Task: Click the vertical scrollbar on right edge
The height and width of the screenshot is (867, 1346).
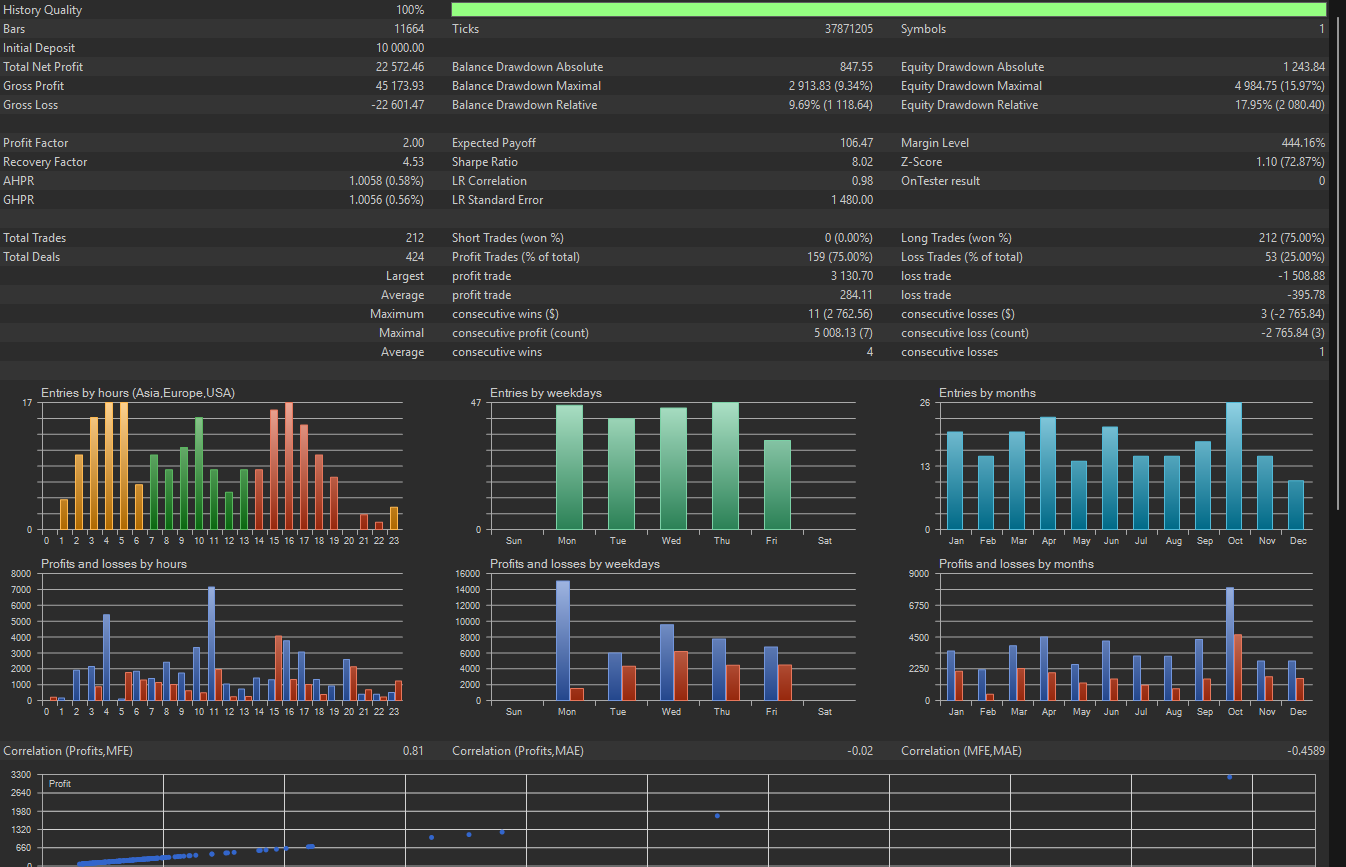Action: pyautogui.click(x=1337, y=250)
